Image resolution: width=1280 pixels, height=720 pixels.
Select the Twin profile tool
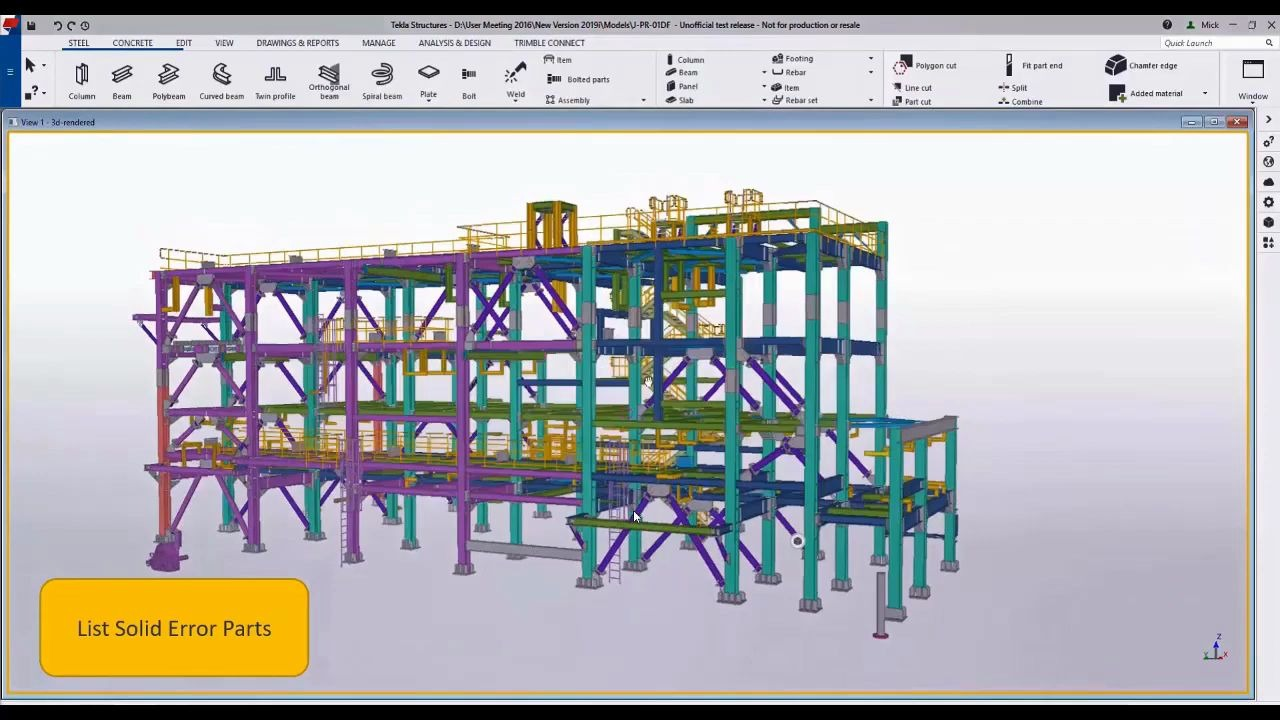pyautogui.click(x=275, y=81)
